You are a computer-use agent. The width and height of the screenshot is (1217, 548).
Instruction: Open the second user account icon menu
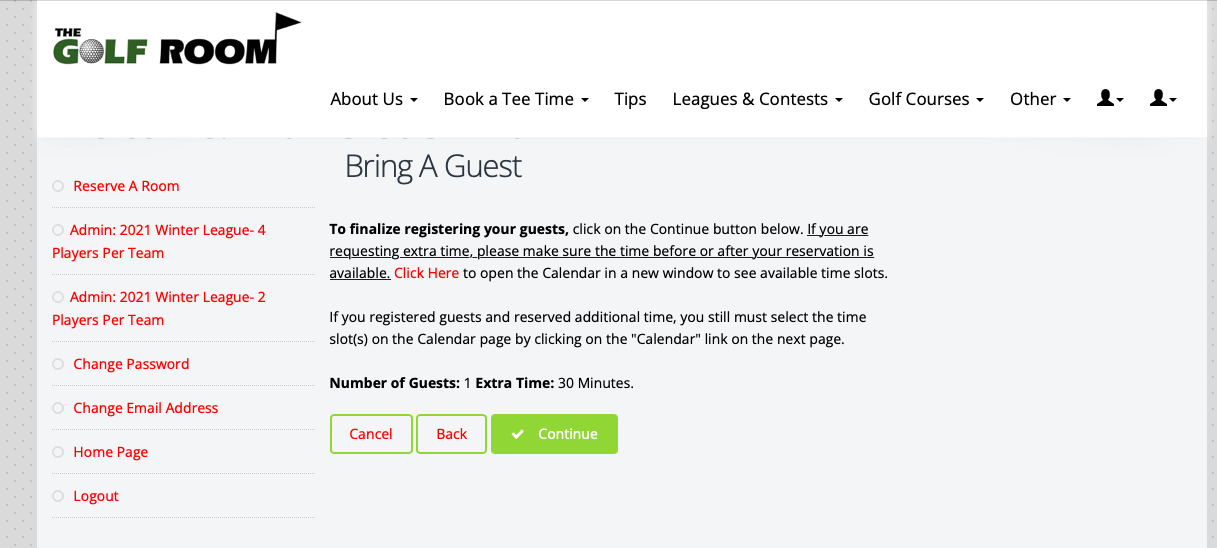[x=1163, y=98]
